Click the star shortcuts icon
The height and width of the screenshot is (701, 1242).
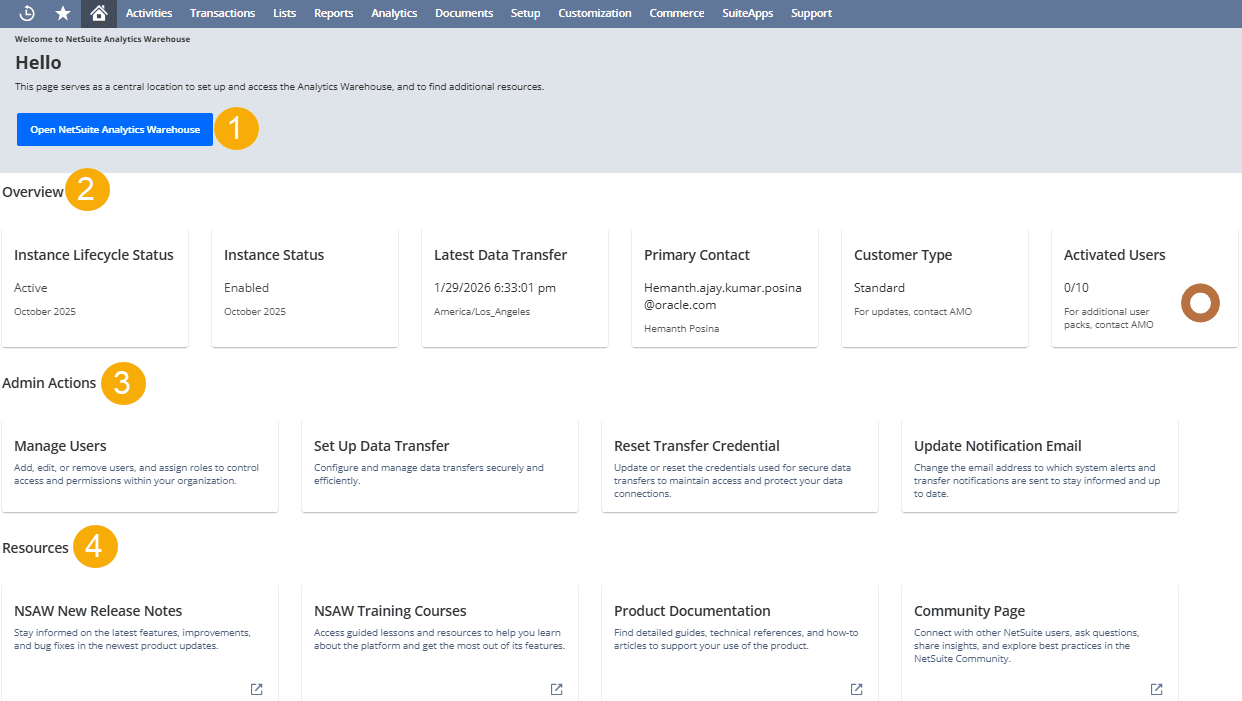pyautogui.click(x=62, y=13)
